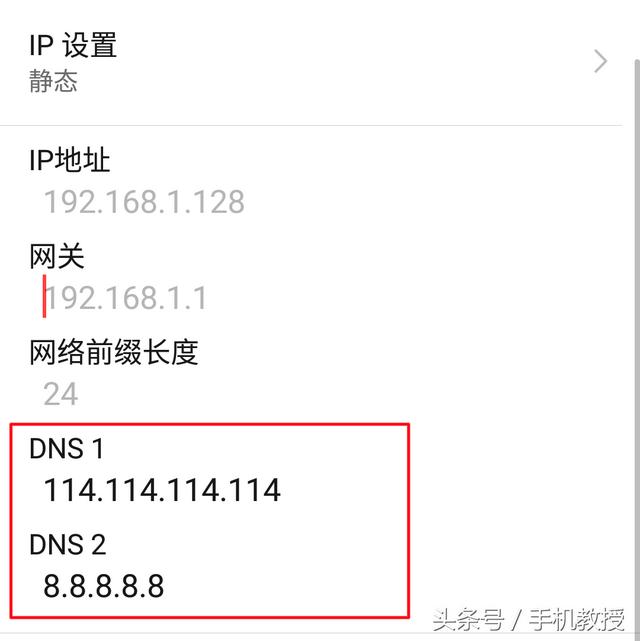640x641 pixels.
Task: Click the 头条号 watermark text
Action: tap(468, 620)
